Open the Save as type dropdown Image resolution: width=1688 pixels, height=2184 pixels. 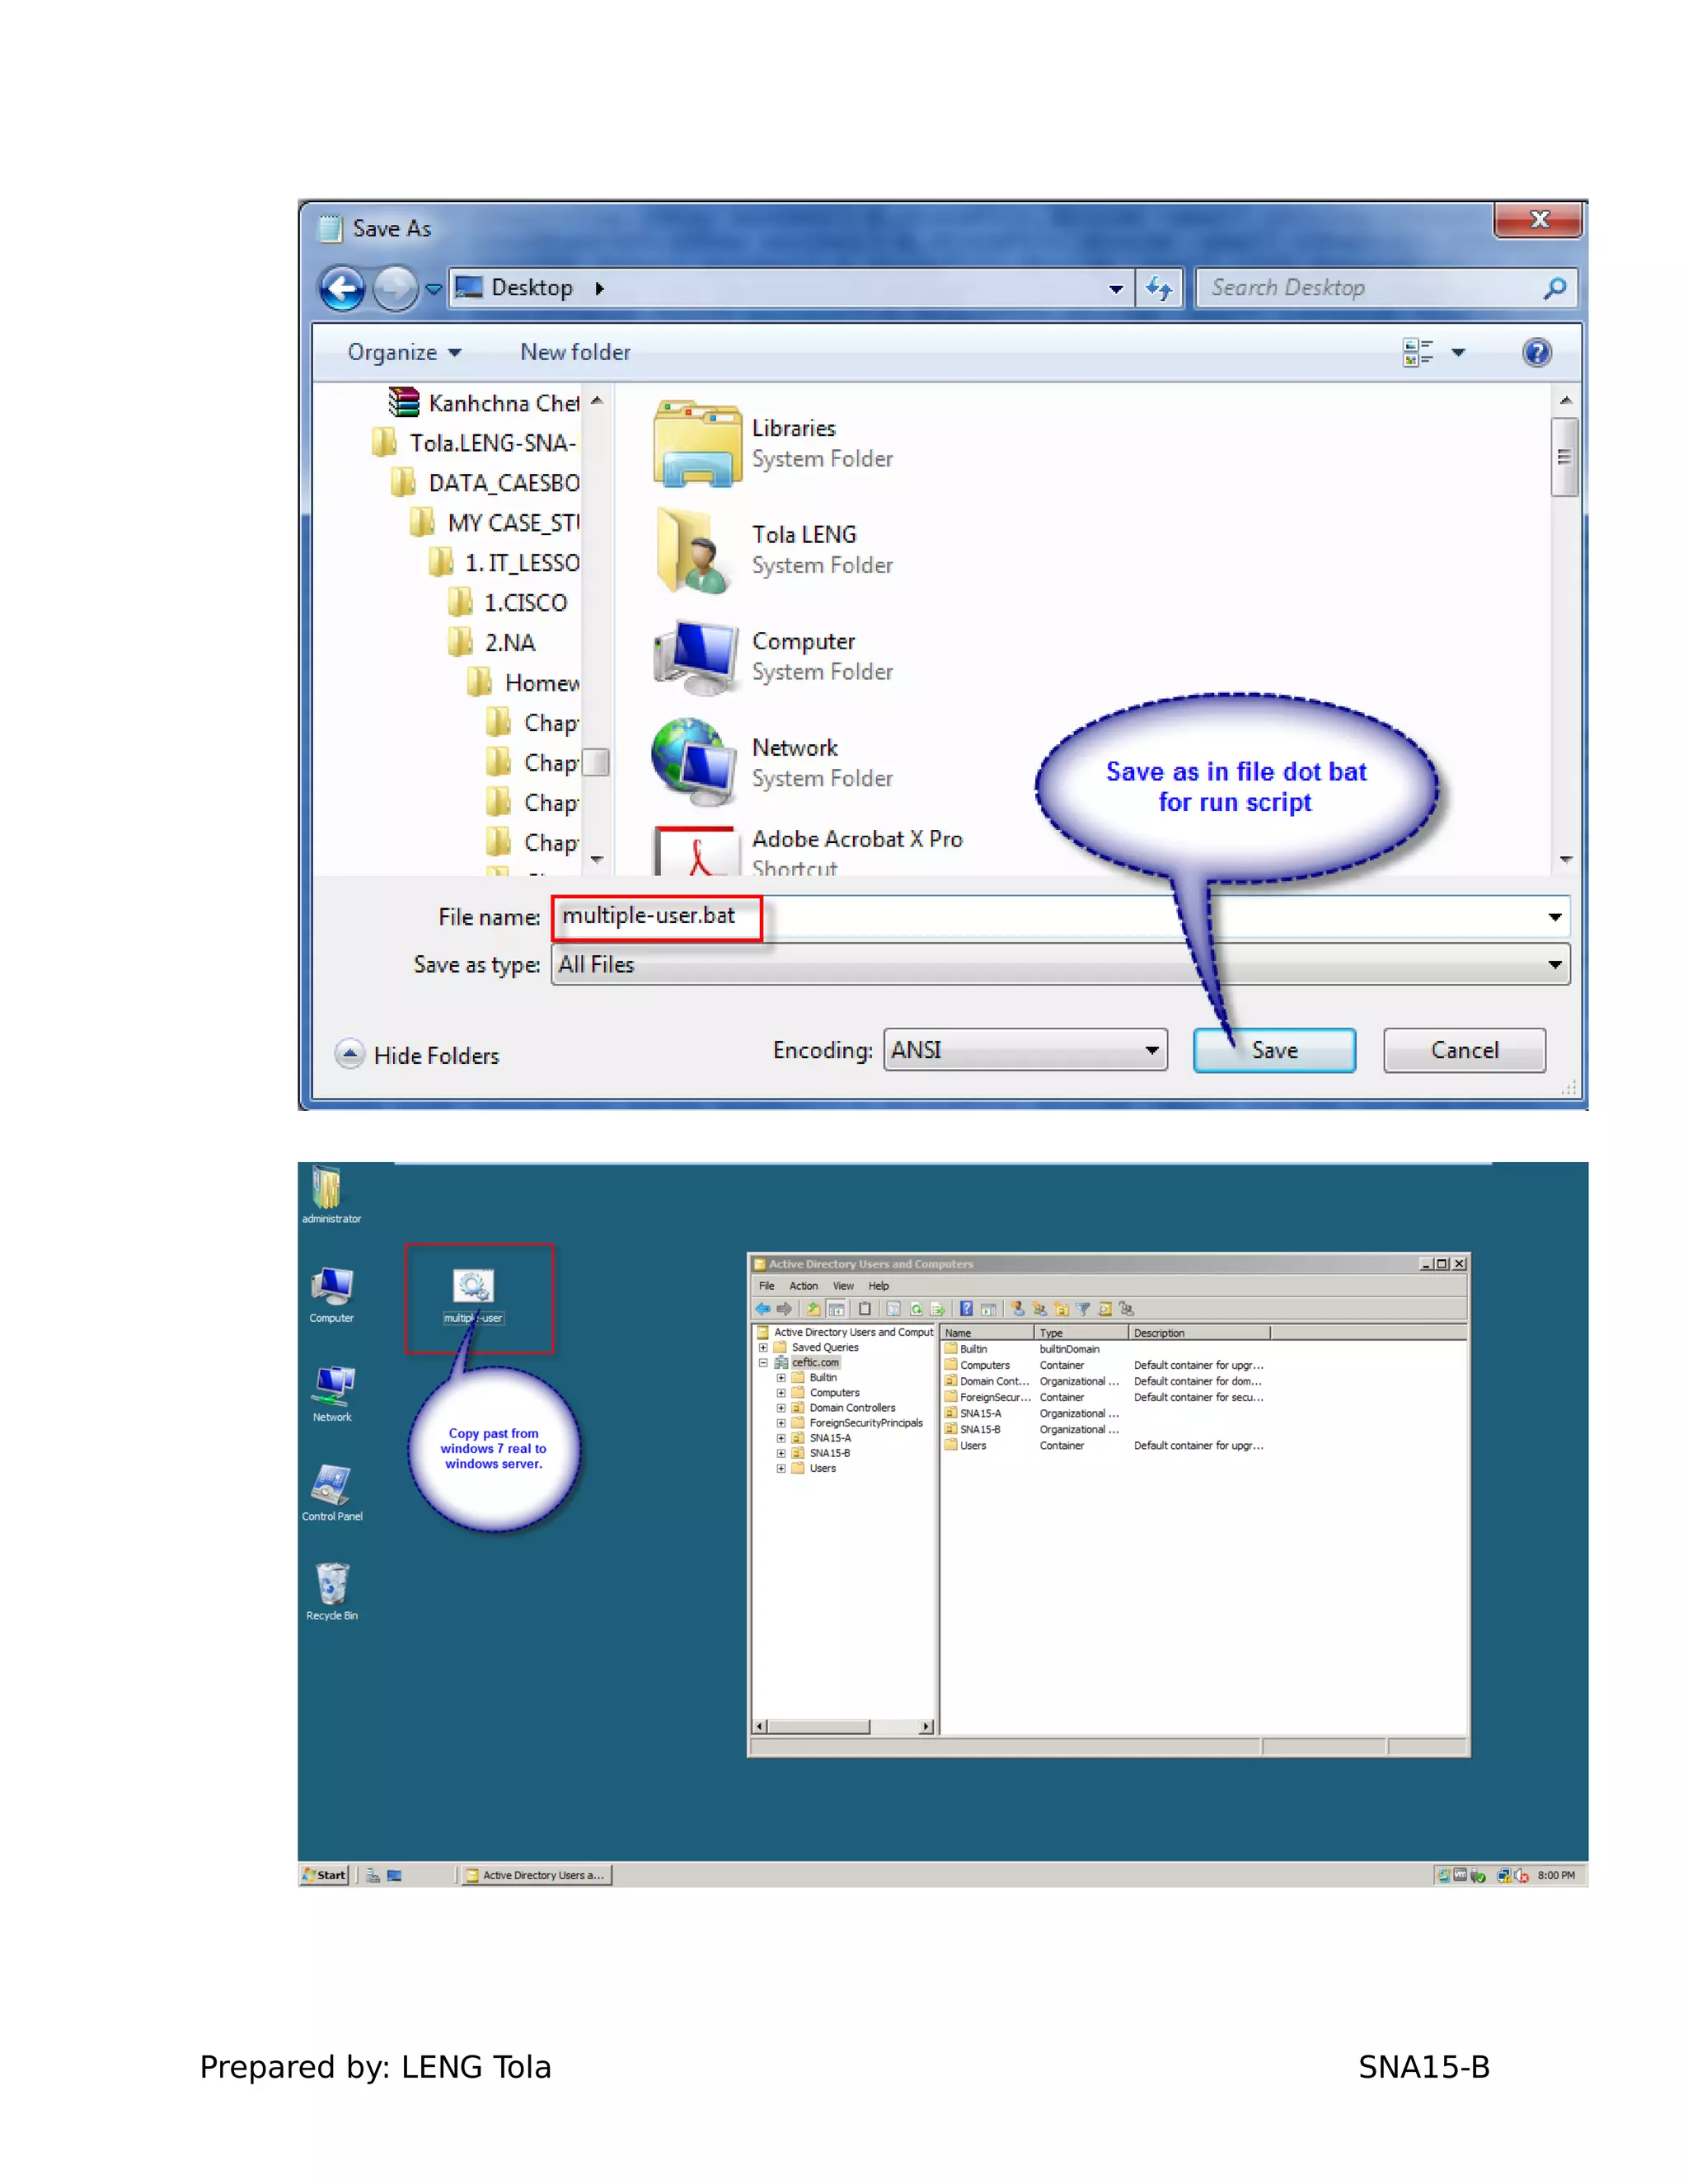click(x=1554, y=965)
